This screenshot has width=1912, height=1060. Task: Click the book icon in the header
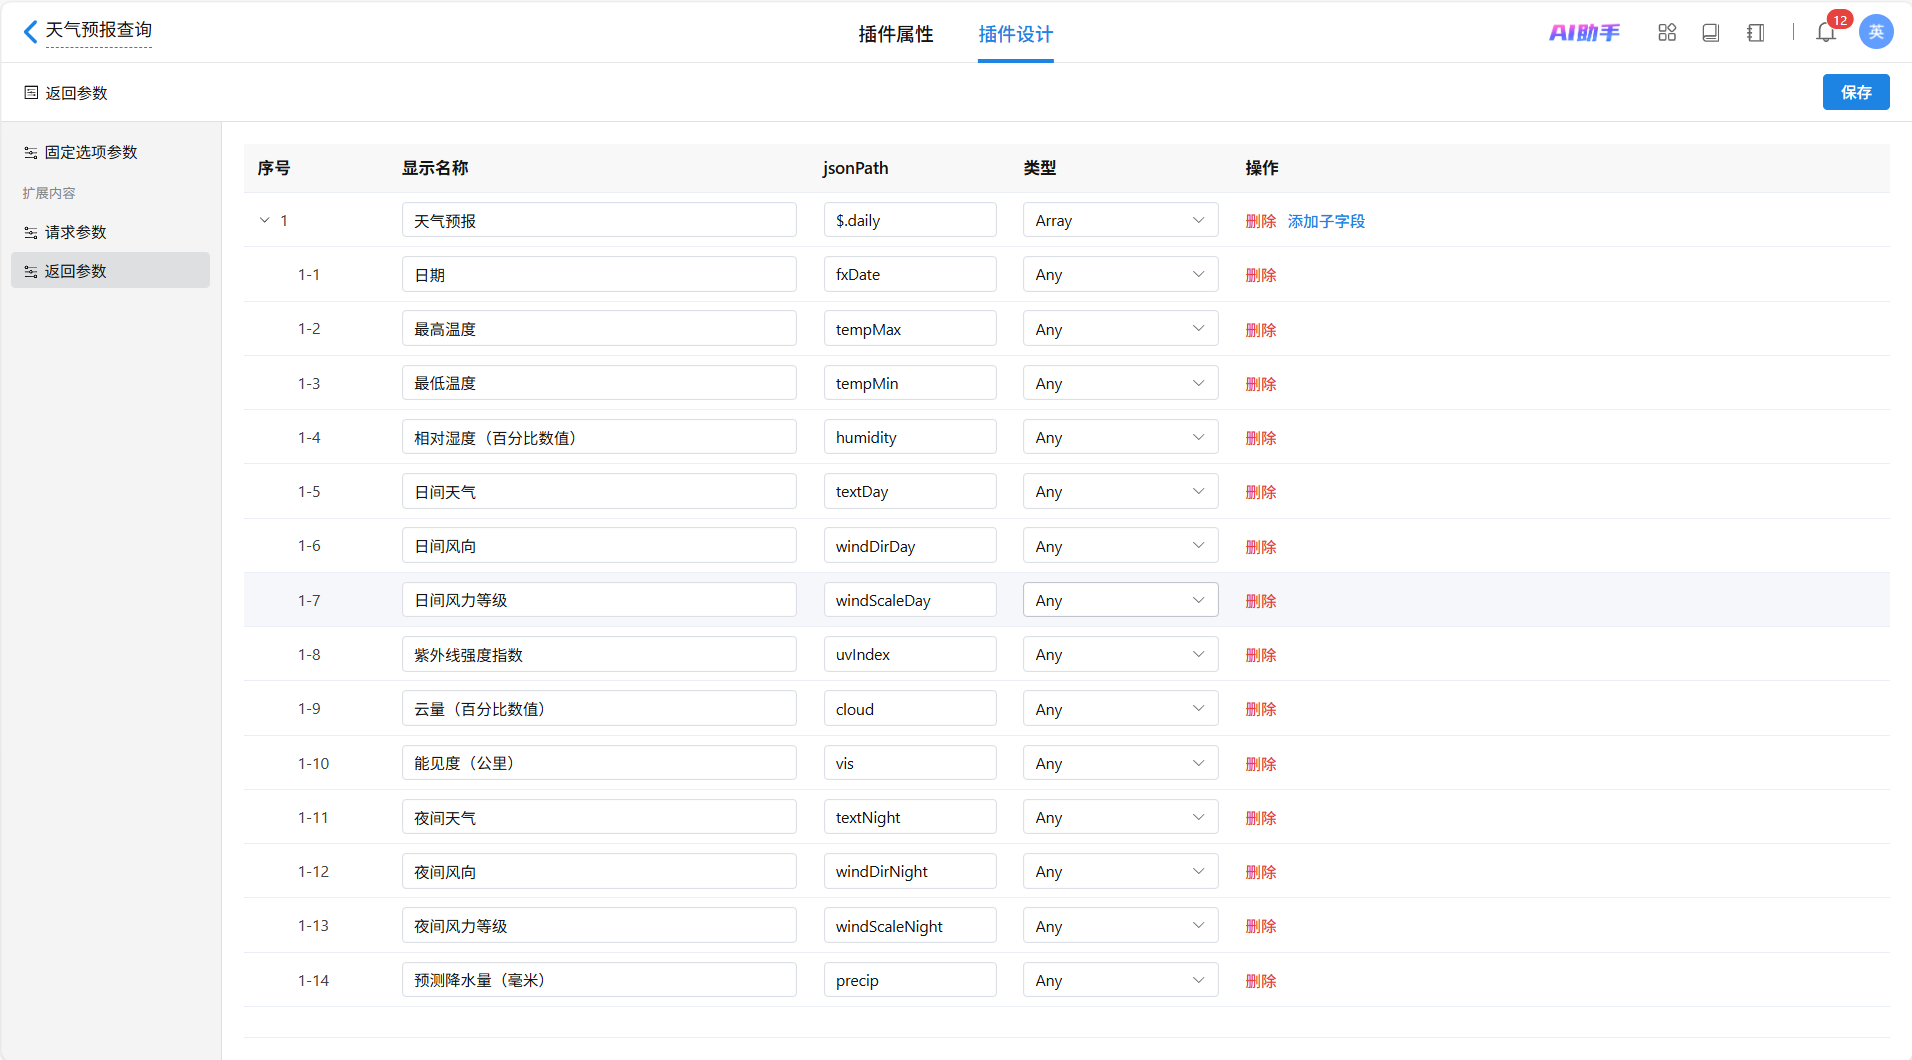click(x=1711, y=33)
